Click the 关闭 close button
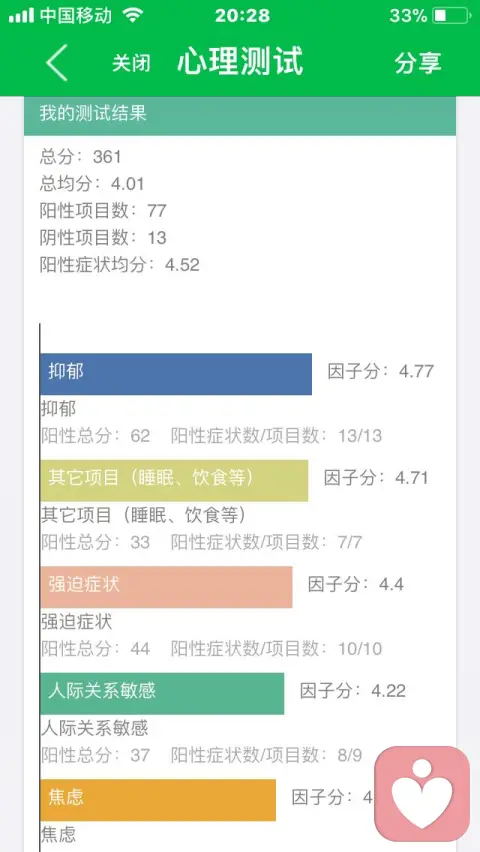Screen dimensions: 480x852 click(131, 64)
